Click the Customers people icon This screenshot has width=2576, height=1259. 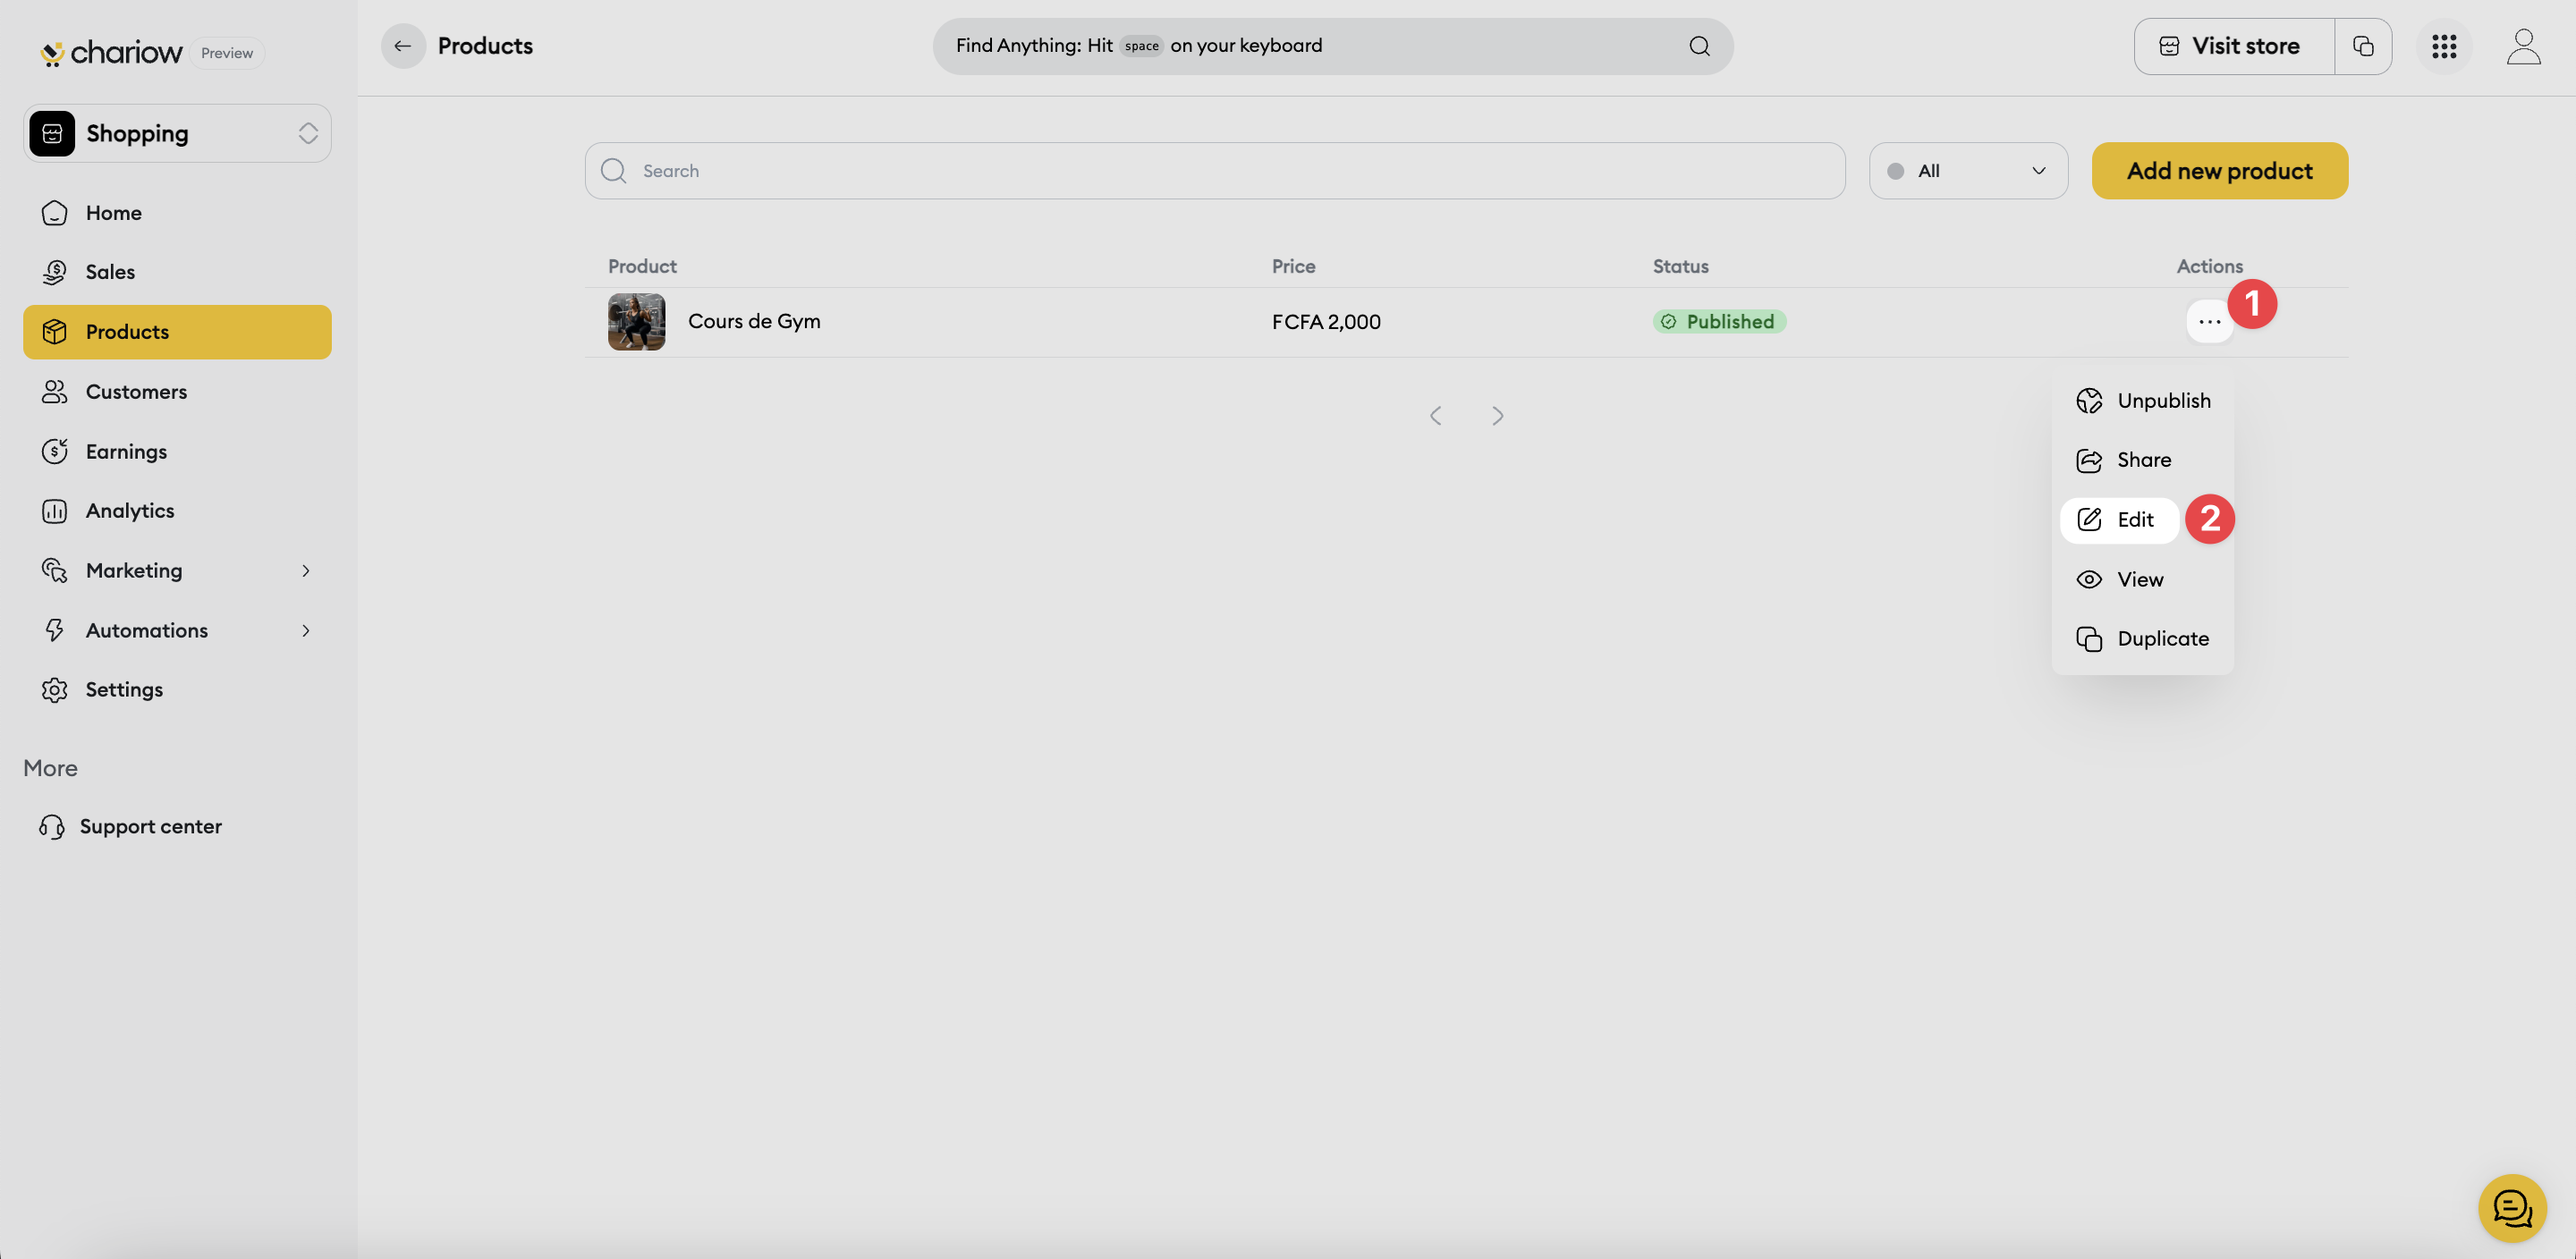click(55, 392)
